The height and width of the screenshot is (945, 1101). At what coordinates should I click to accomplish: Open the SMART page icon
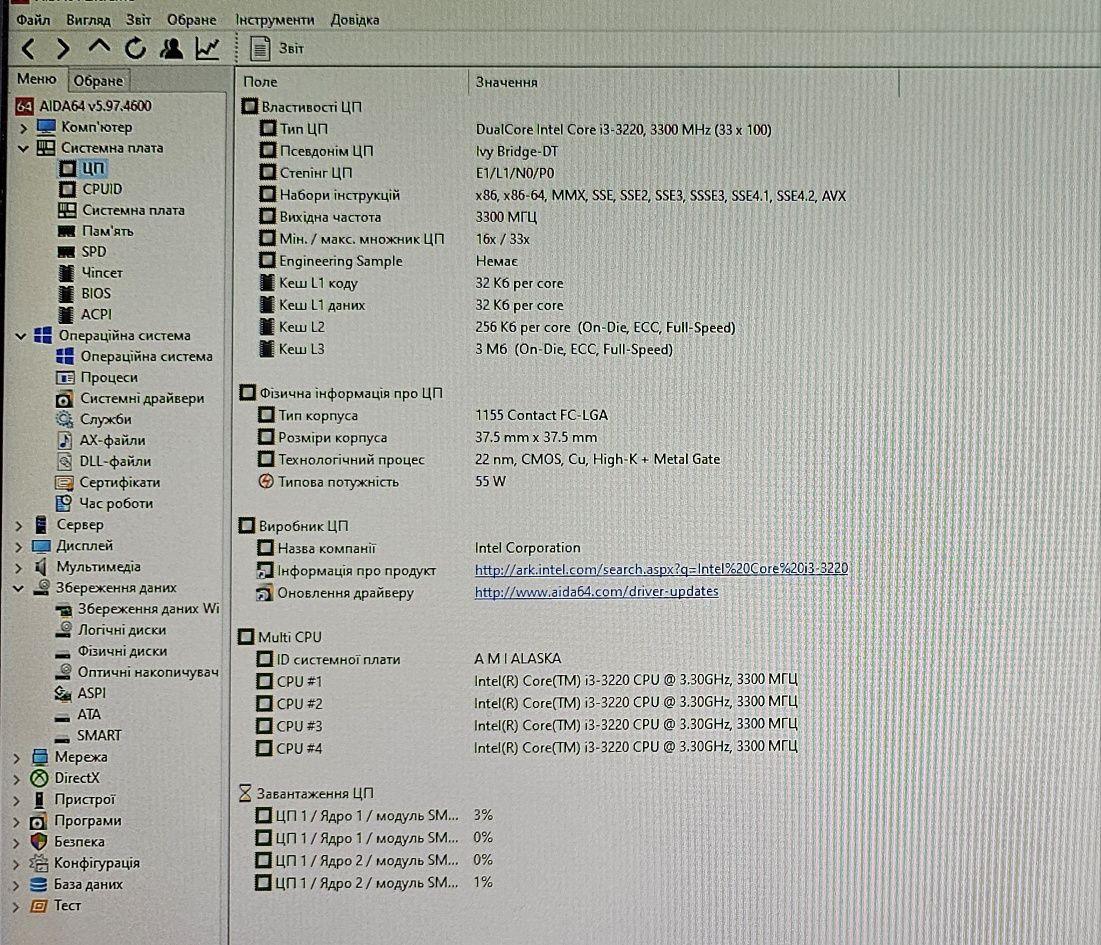click(x=62, y=737)
